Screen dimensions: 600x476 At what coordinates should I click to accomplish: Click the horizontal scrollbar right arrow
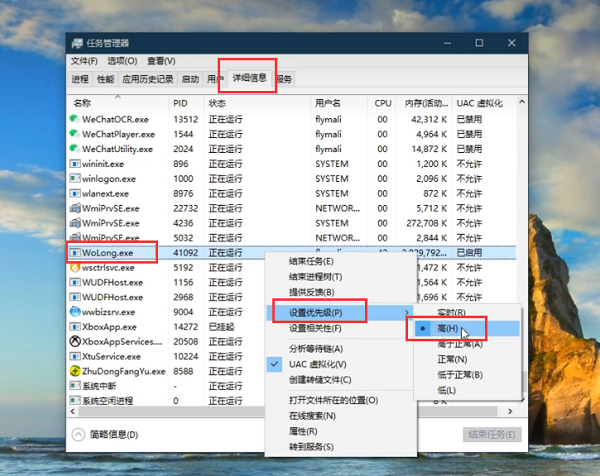pos(510,411)
